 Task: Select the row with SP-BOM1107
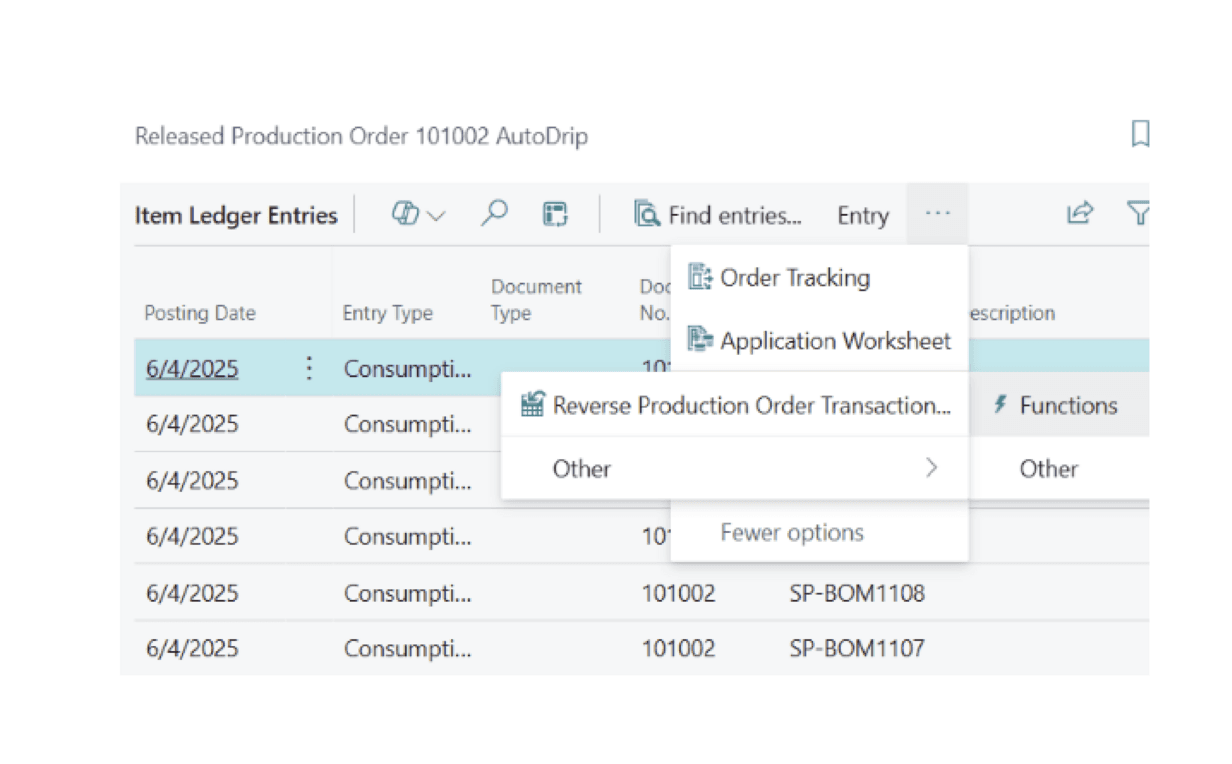pyautogui.click(x=856, y=648)
